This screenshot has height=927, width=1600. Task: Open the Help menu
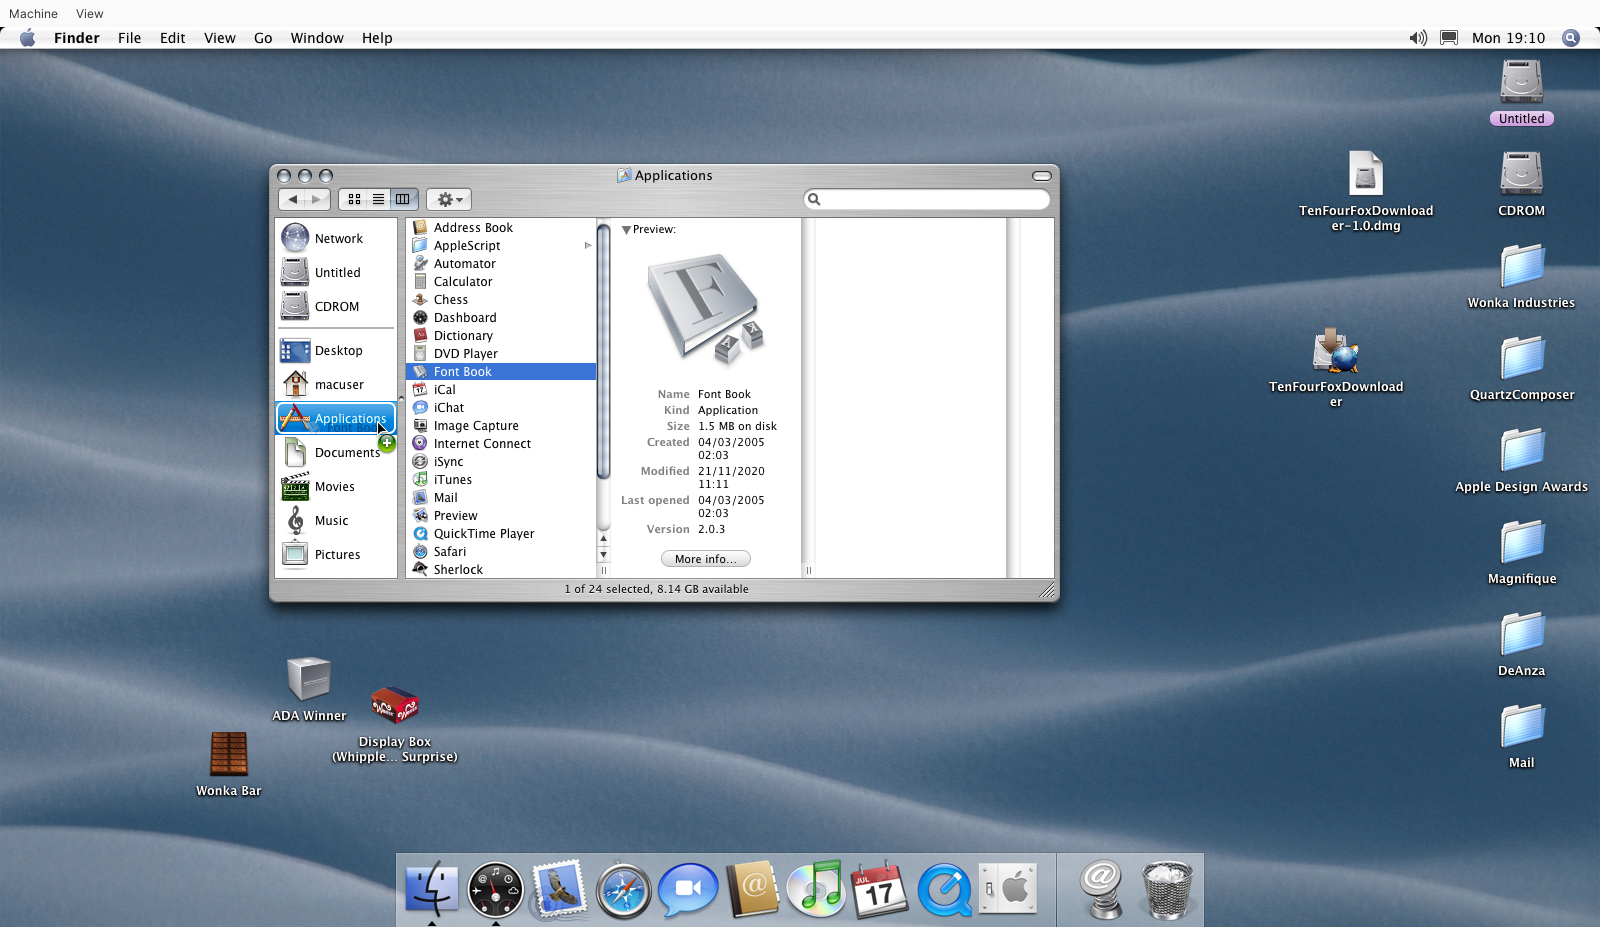pos(377,38)
